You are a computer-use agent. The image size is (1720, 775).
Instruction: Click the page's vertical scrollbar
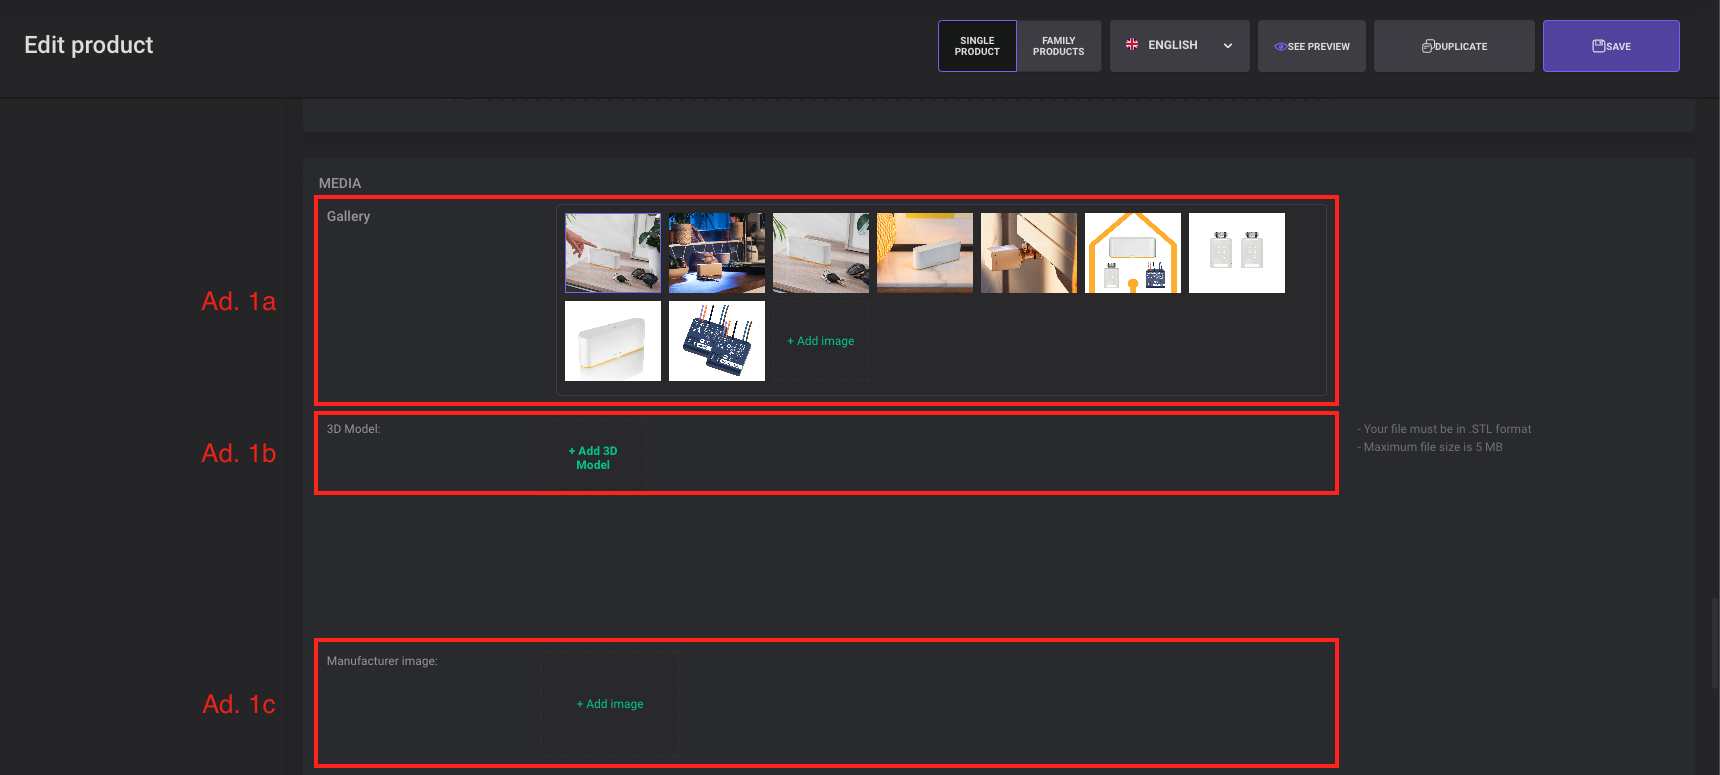coord(1714,640)
